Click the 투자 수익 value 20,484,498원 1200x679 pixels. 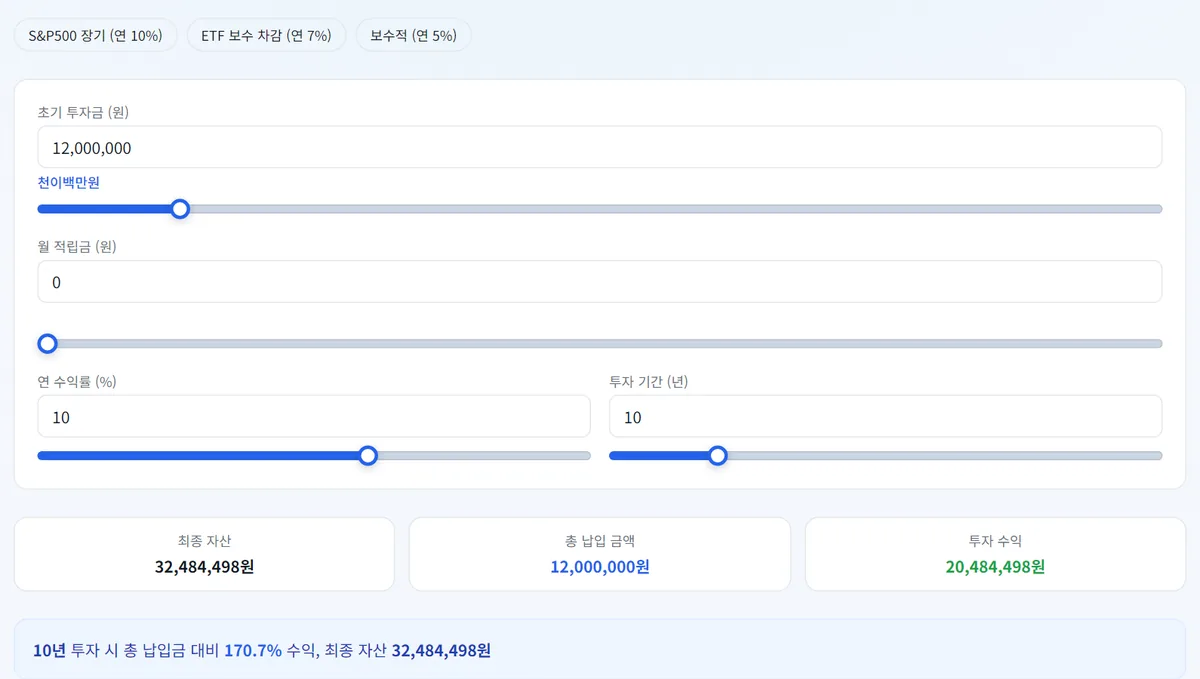[x=995, y=567]
